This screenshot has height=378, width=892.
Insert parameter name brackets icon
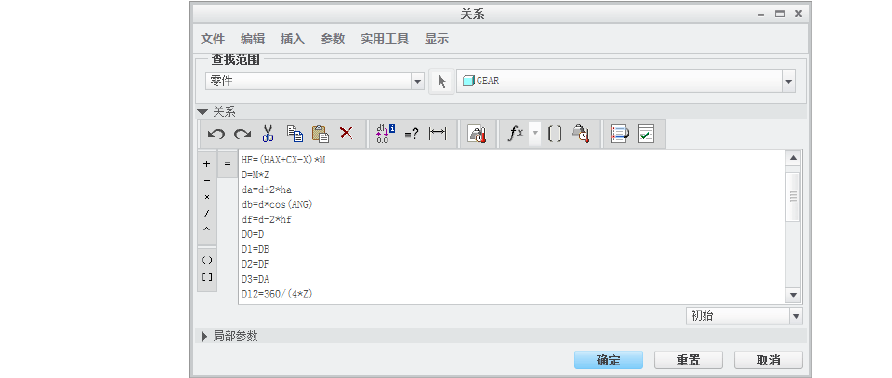point(554,134)
